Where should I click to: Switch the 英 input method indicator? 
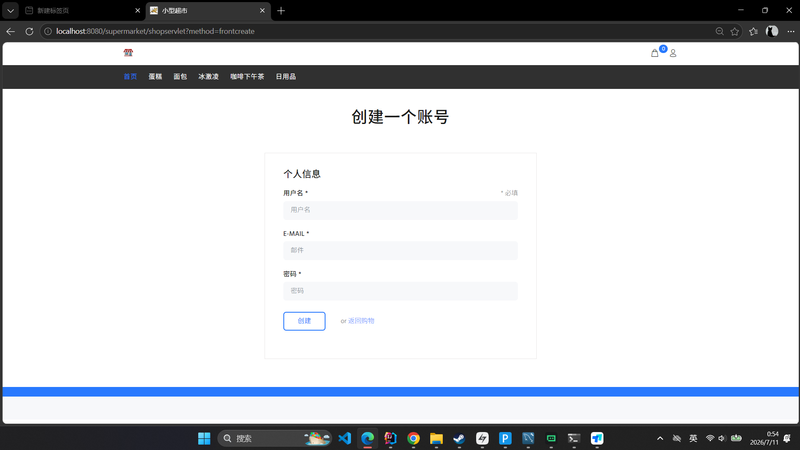tap(693, 438)
